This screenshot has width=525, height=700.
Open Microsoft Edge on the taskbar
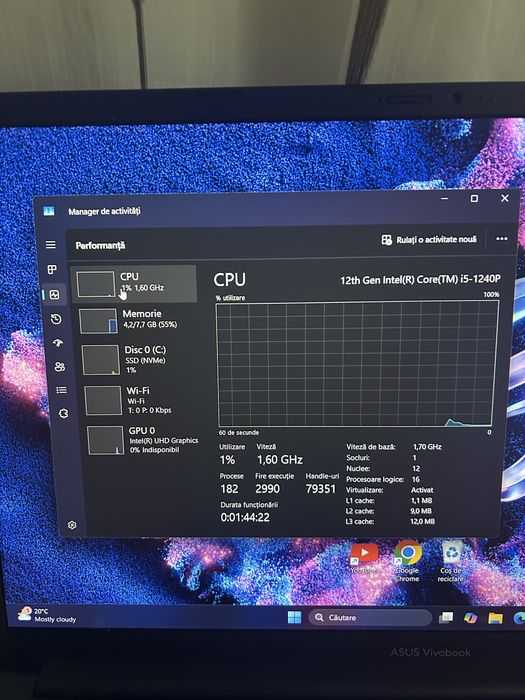pos(519,618)
